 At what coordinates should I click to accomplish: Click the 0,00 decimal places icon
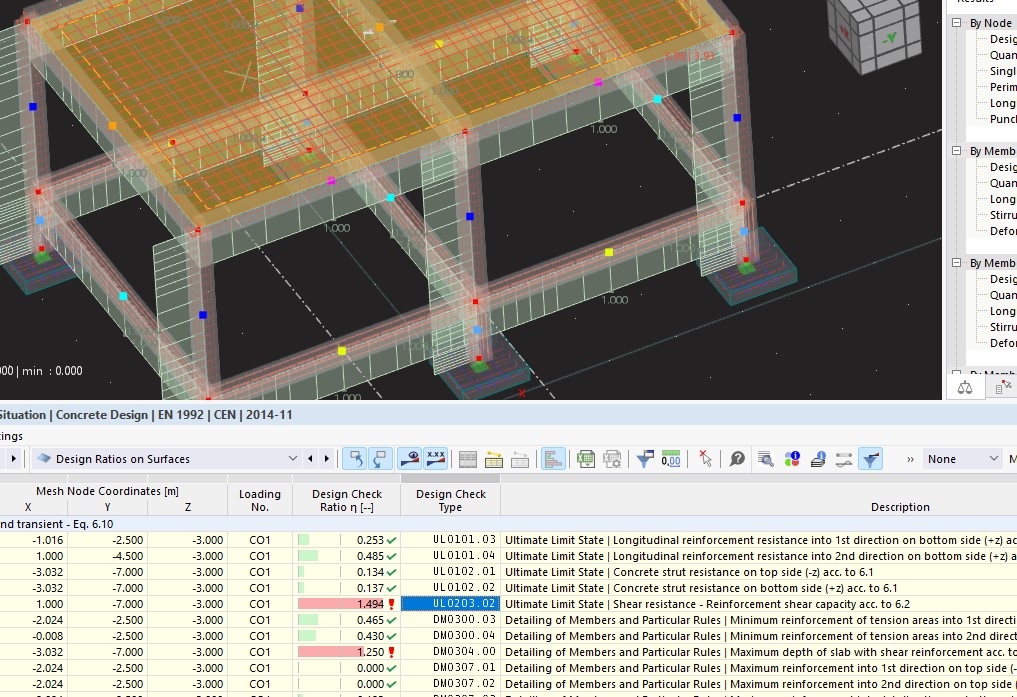671,459
